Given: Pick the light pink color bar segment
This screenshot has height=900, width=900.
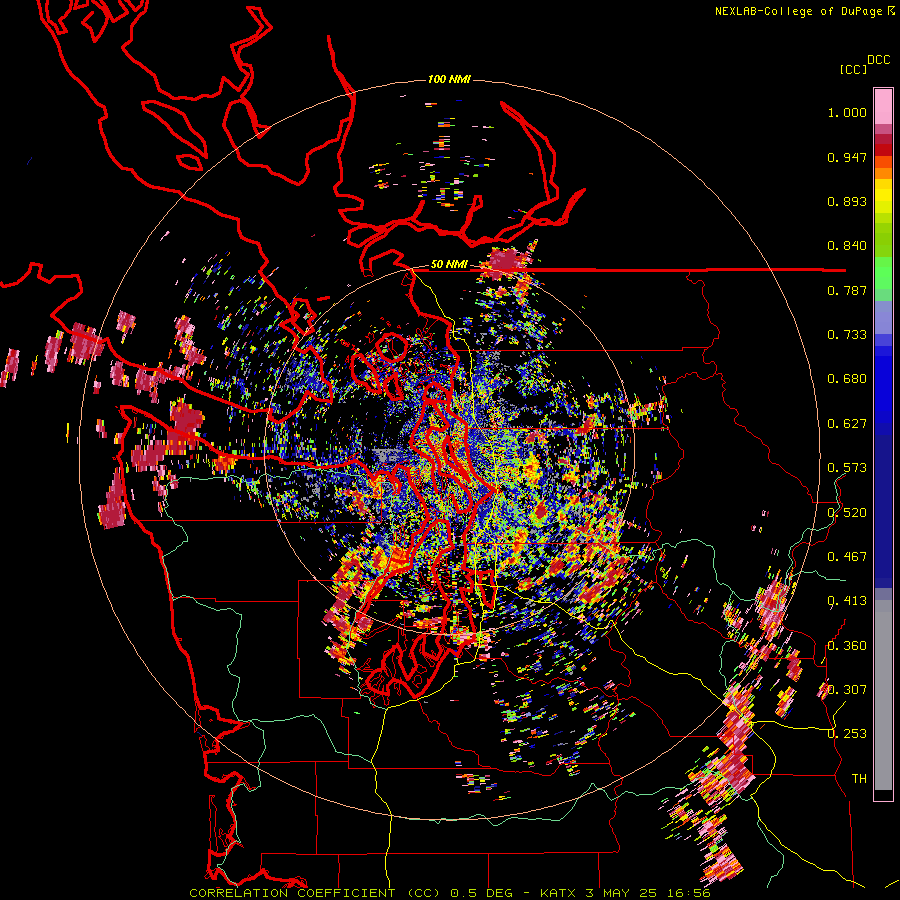Looking at the screenshot, I should click(883, 106).
